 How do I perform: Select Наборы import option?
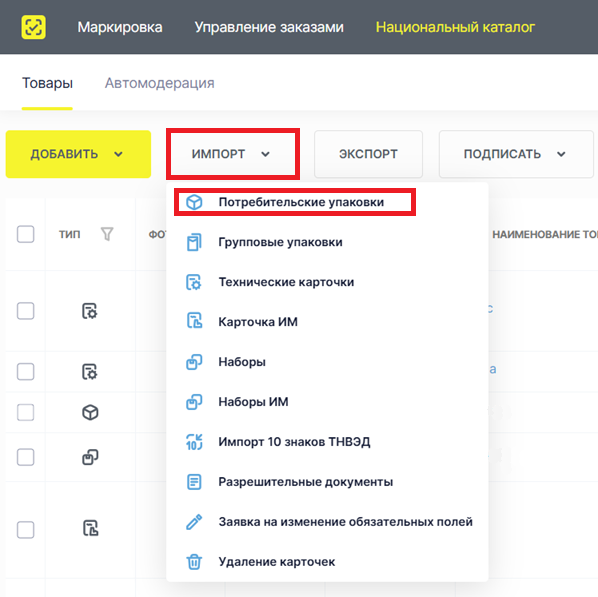point(327,362)
